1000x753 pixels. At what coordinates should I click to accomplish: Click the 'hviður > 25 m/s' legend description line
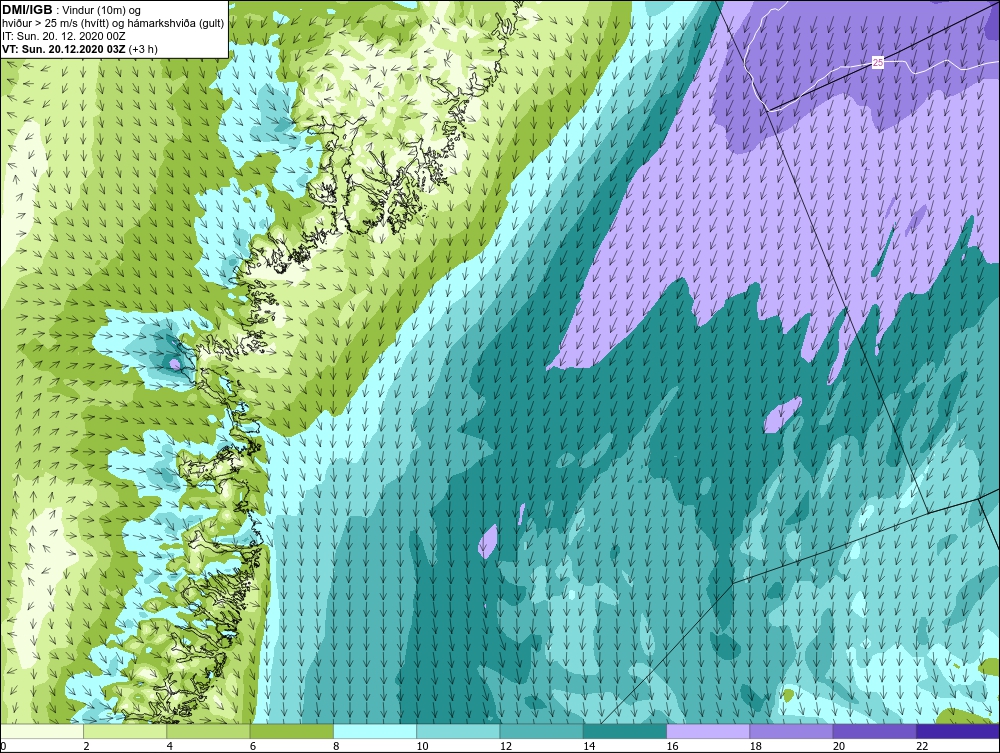pos(113,24)
